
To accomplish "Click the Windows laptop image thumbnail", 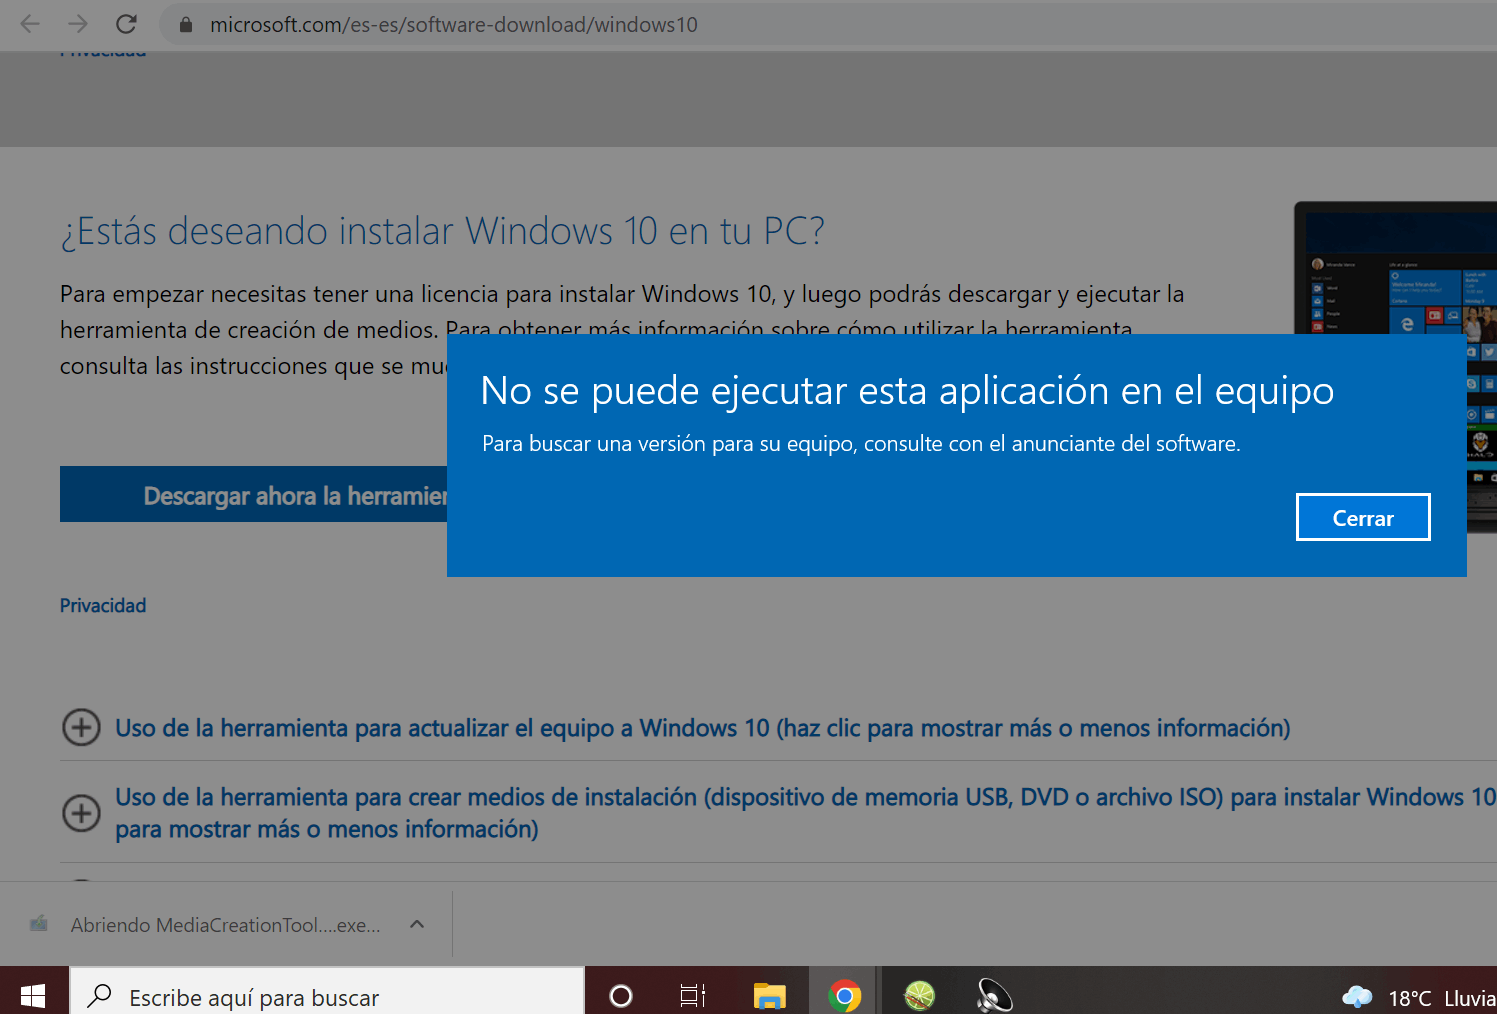I will click(x=1396, y=367).
